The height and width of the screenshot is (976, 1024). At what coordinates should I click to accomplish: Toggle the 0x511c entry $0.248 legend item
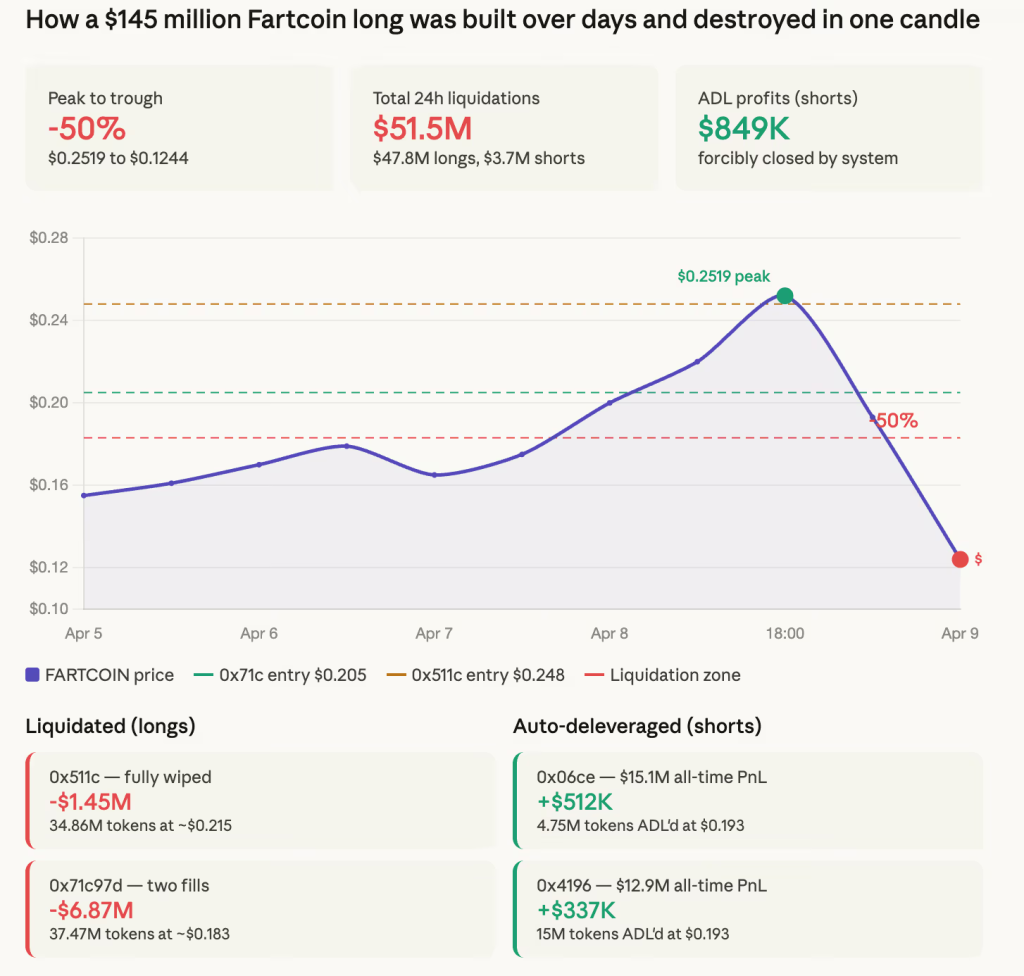[478, 675]
